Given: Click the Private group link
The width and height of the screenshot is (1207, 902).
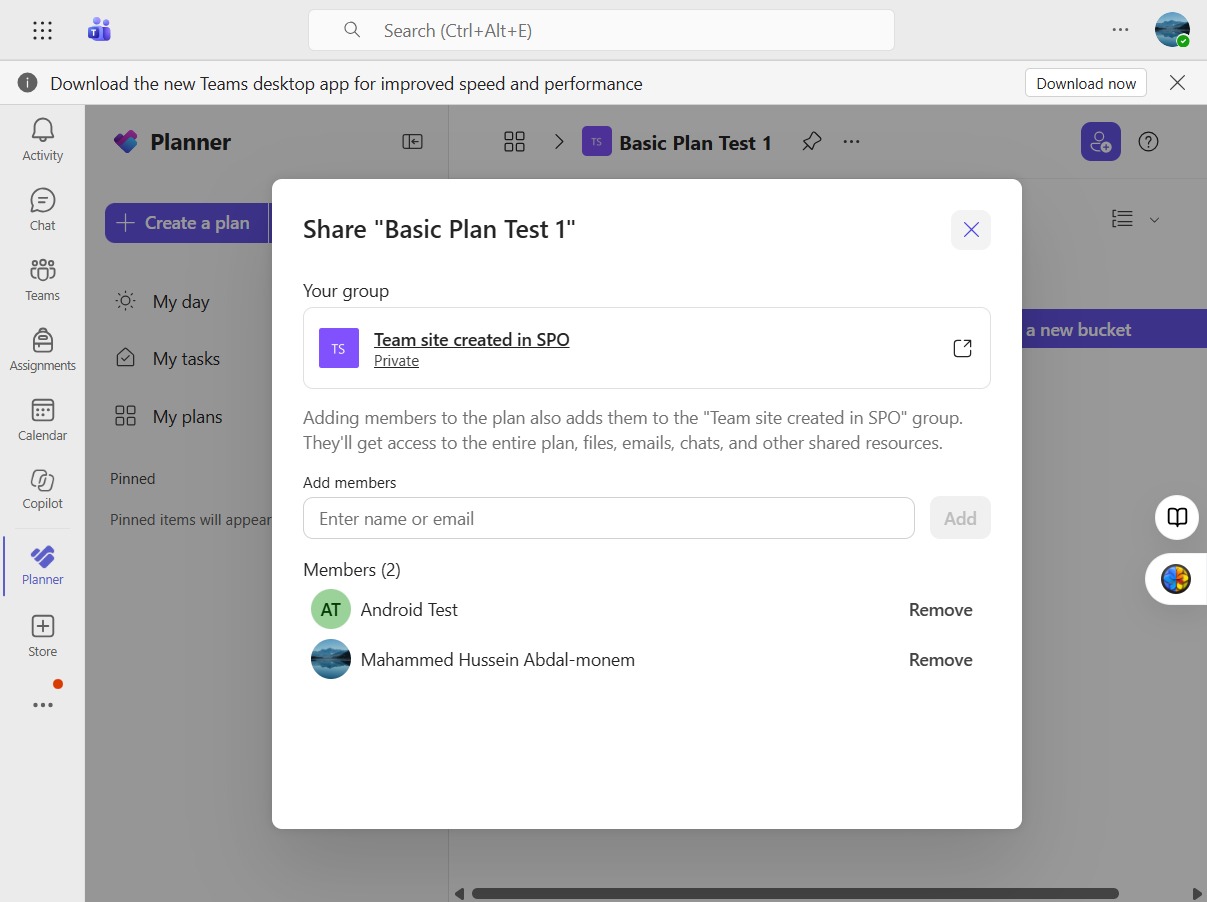Looking at the screenshot, I should (x=396, y=361).
